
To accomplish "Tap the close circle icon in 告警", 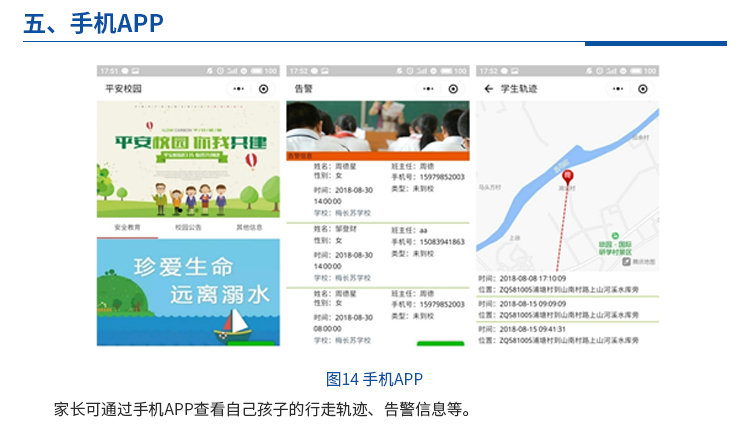I will (x=453, y=88).
